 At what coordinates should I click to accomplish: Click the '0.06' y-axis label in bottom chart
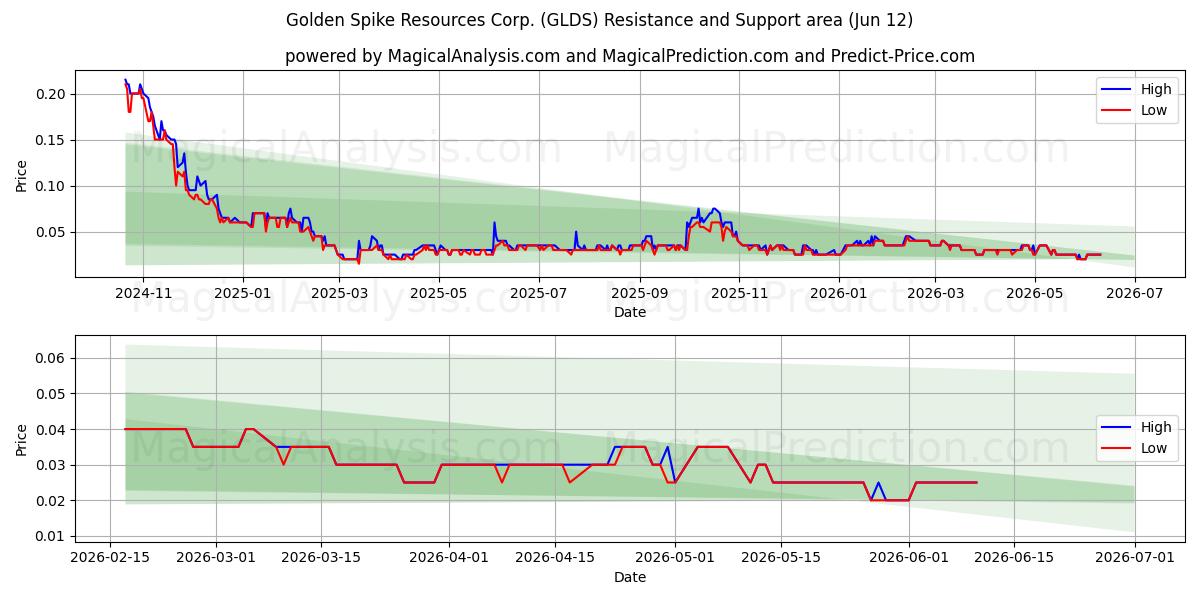(x=52, y=358)
